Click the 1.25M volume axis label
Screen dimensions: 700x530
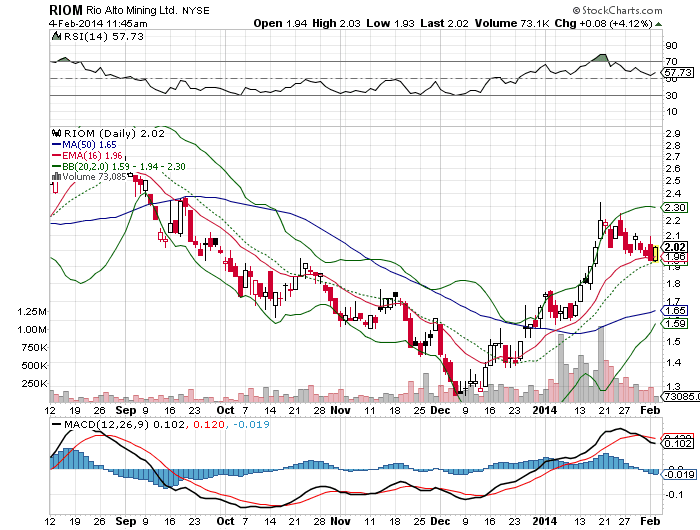point(32,312)
